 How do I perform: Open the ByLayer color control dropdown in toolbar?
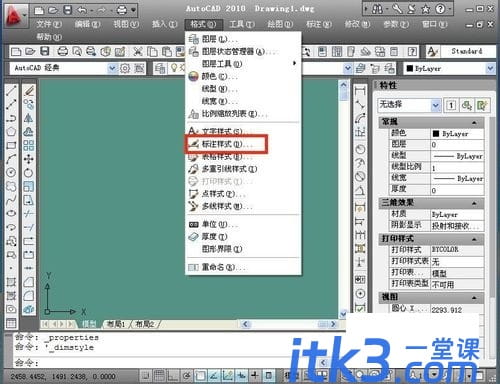(x=490, y=68)
